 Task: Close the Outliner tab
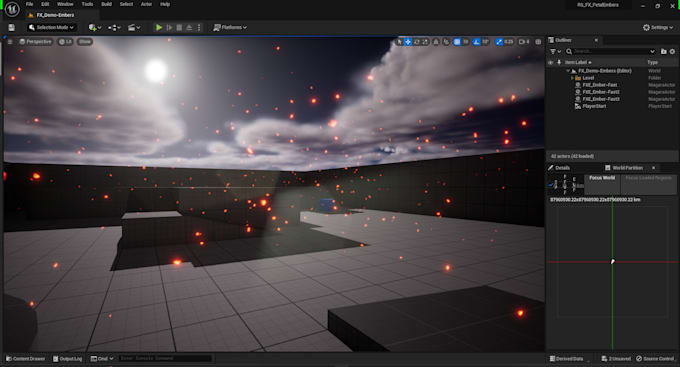(596, 40)
